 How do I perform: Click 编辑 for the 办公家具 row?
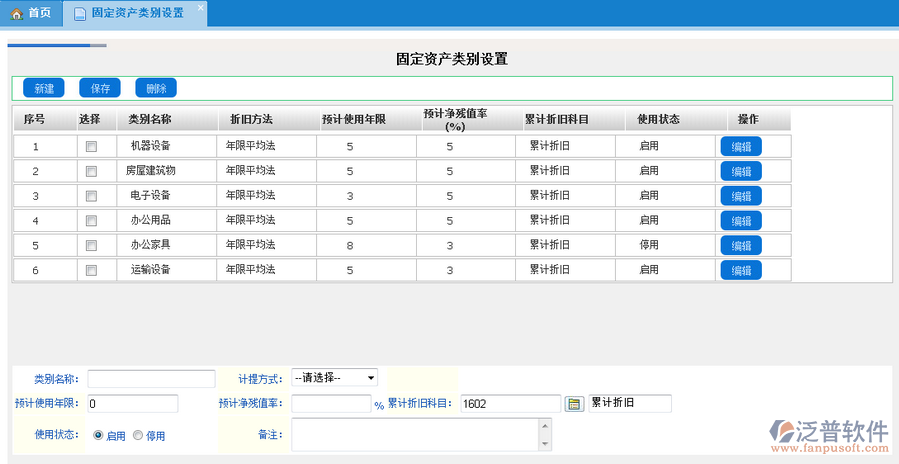[741, 245]
